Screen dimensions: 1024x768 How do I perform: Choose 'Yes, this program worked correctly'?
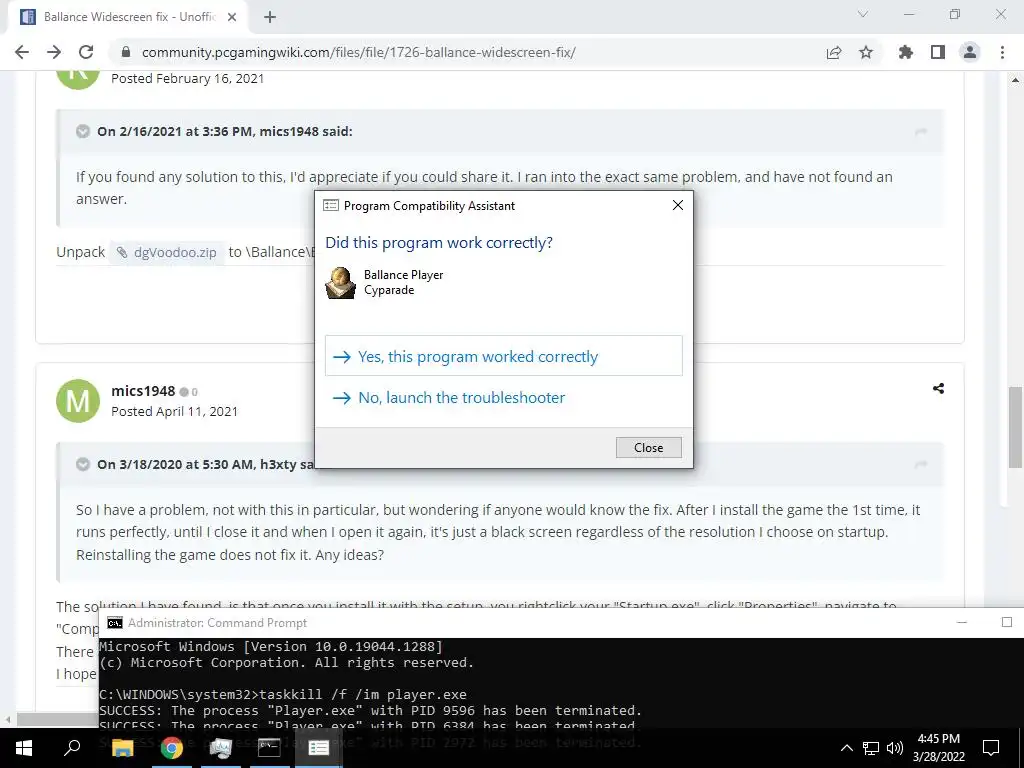504,356
